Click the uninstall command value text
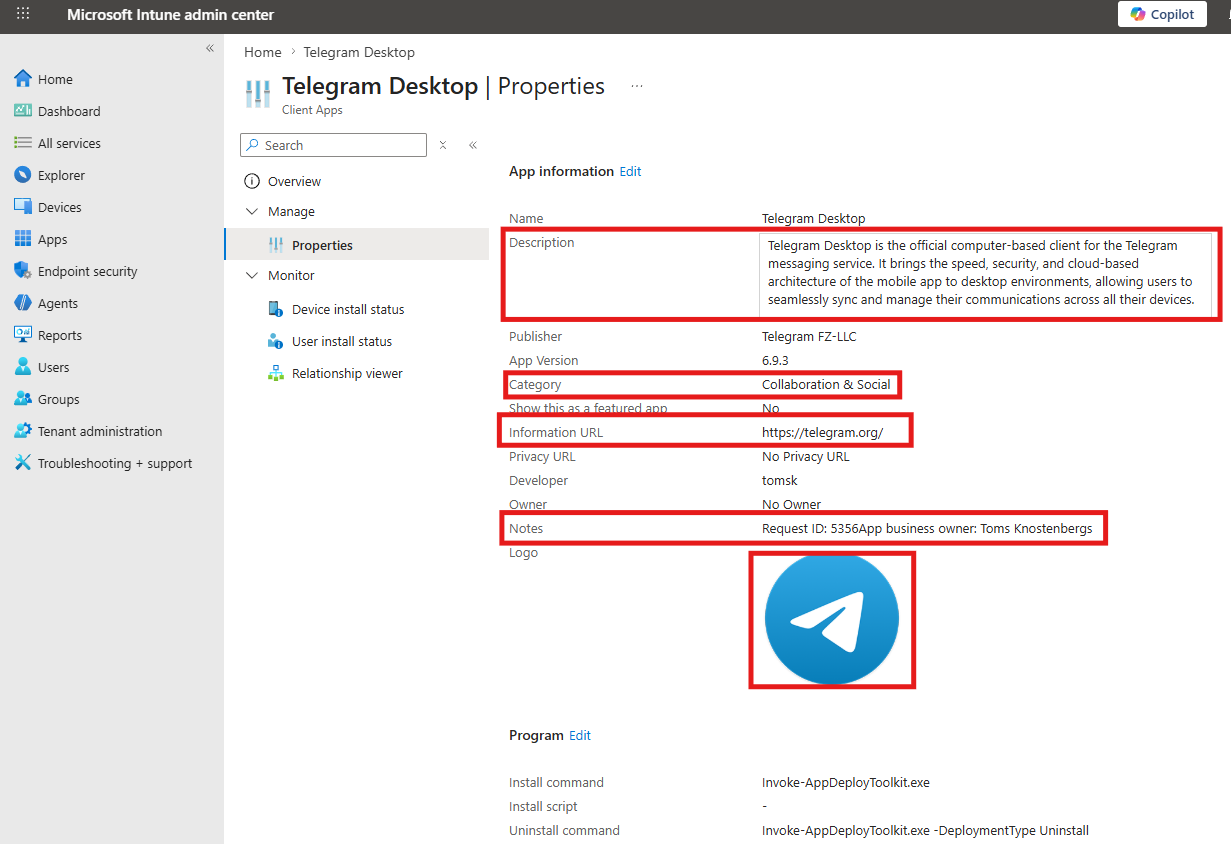This screenshot has height=844, width=1231. 925,830
